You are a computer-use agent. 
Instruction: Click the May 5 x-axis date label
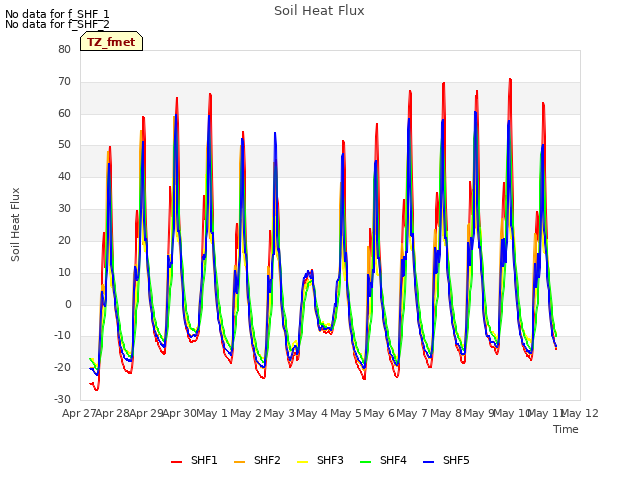[346, 413]
